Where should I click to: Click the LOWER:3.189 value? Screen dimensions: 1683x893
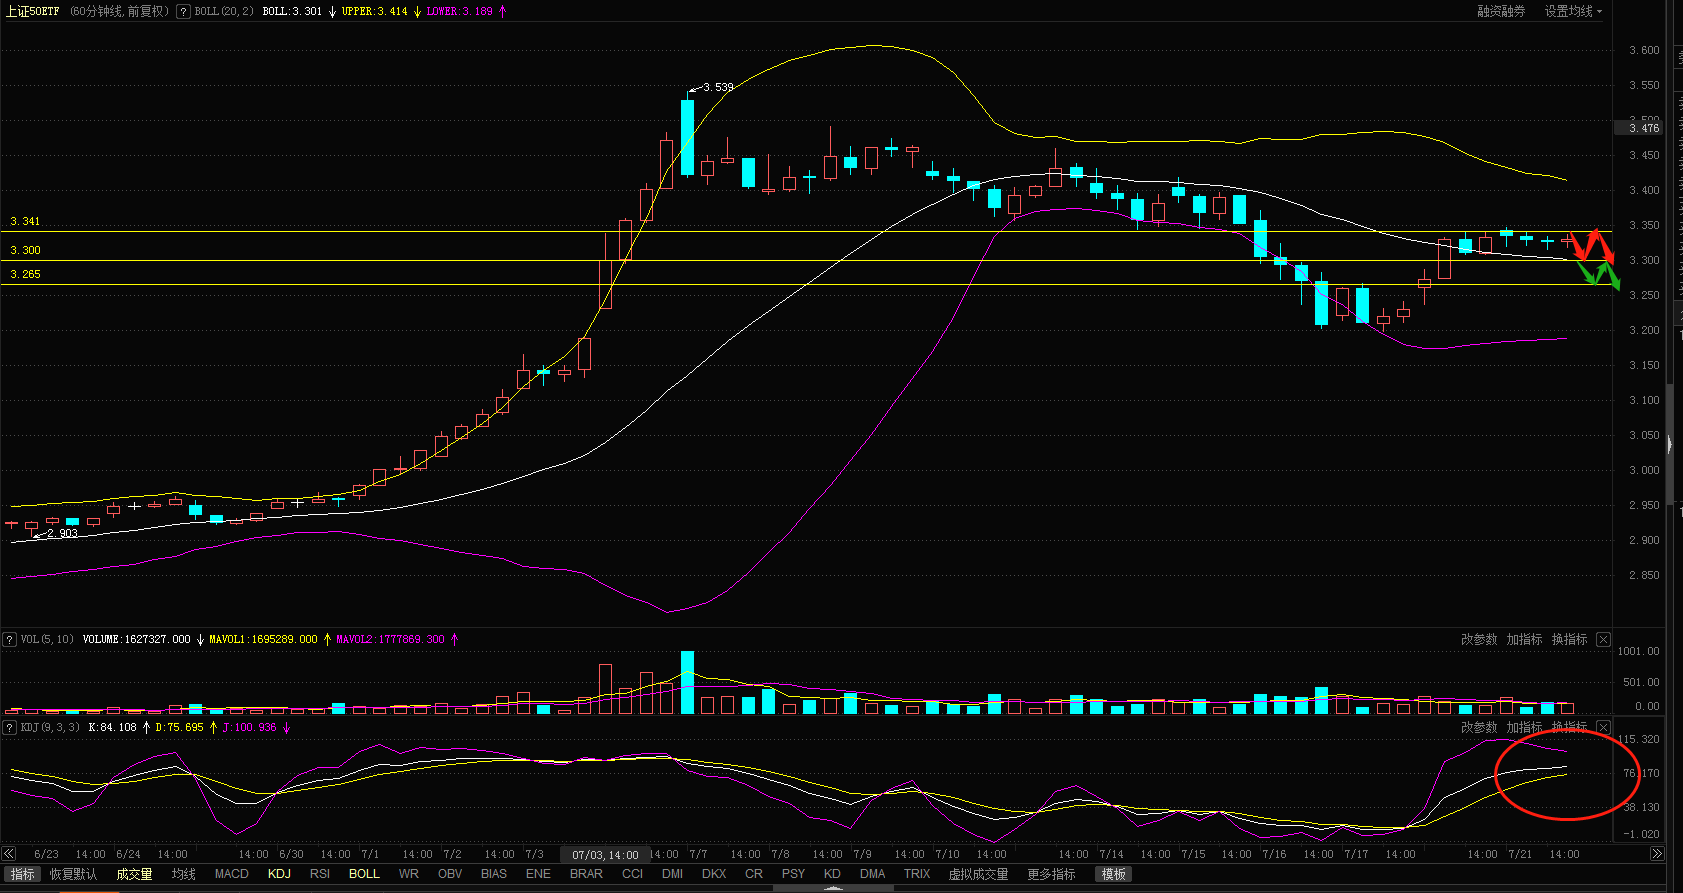pyautogui.click(x=459, y=12)
